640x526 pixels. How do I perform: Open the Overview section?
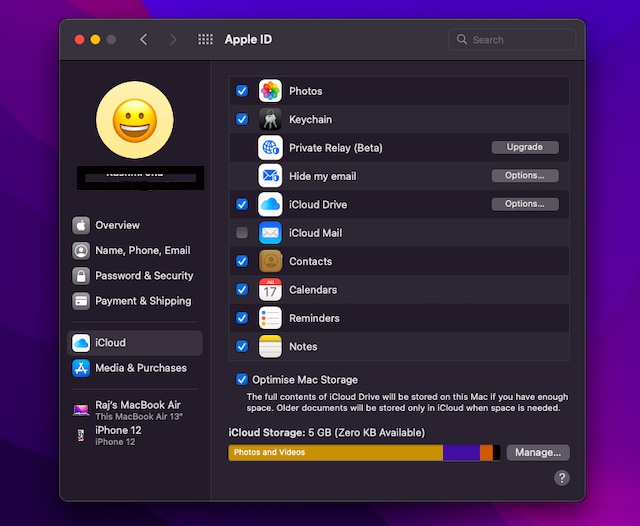pyautogui.click(x=135, y=225)
